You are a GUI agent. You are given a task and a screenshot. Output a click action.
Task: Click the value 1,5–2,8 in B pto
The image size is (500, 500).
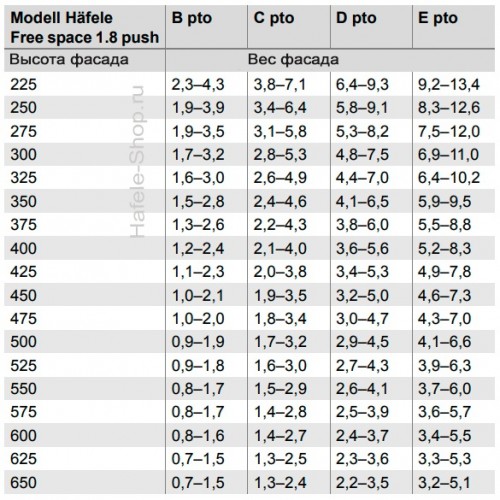coord(198,202)
